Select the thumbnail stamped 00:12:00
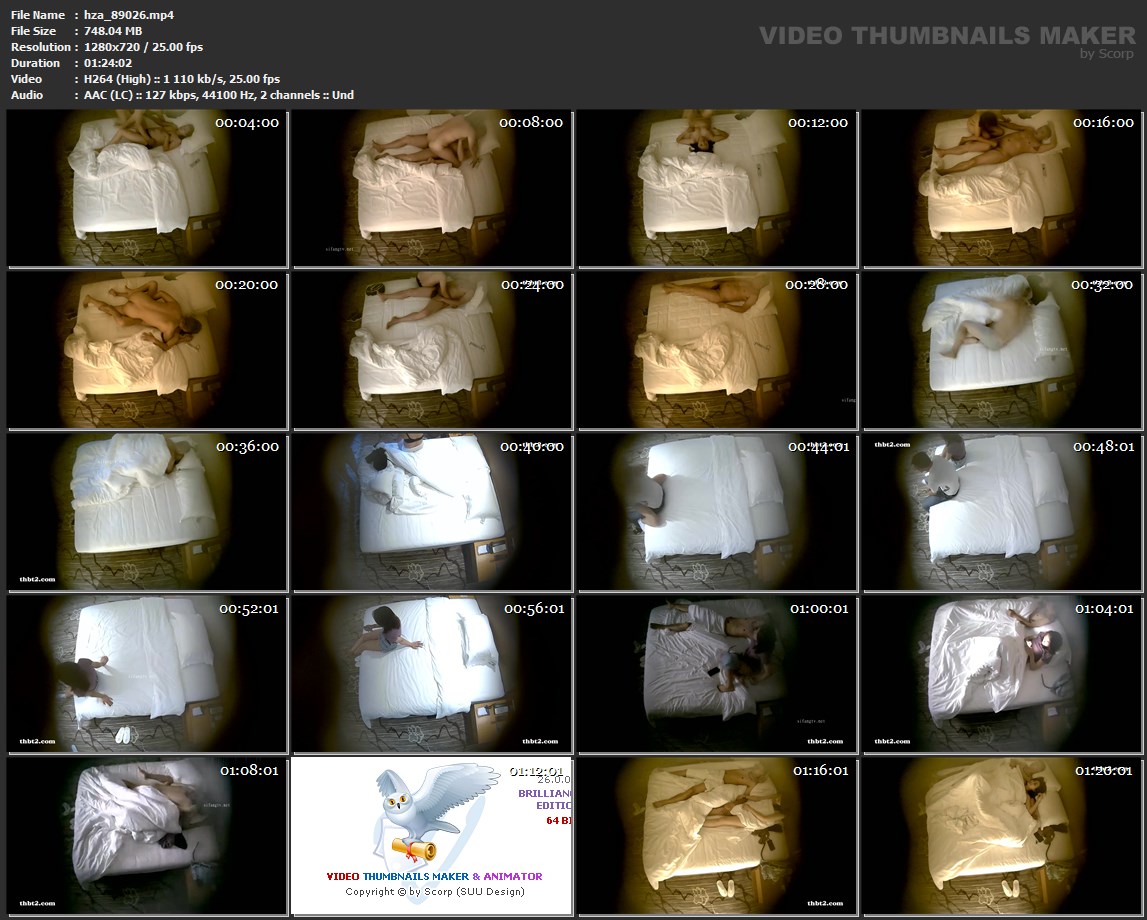Image resolution: width=1147 pixels, height=920 pixels. pyautogui.click(x=717, y=189)
